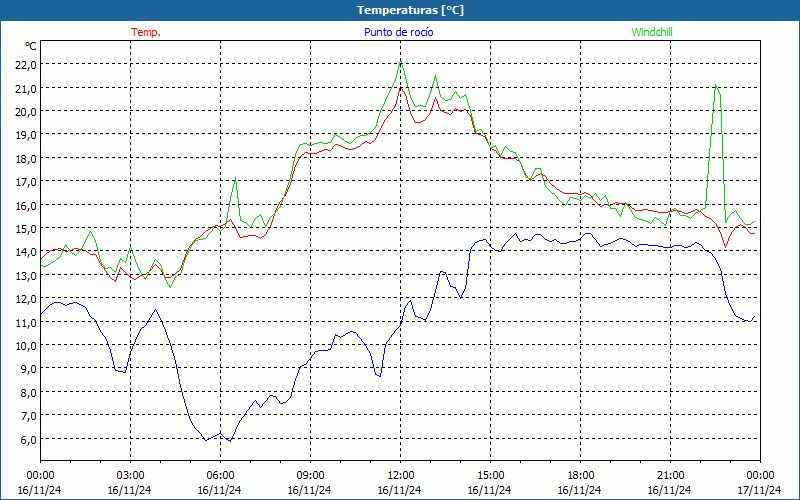800x500 pixels.
Task: Click the 12:00 time axis label
Action: click(400, 476)
